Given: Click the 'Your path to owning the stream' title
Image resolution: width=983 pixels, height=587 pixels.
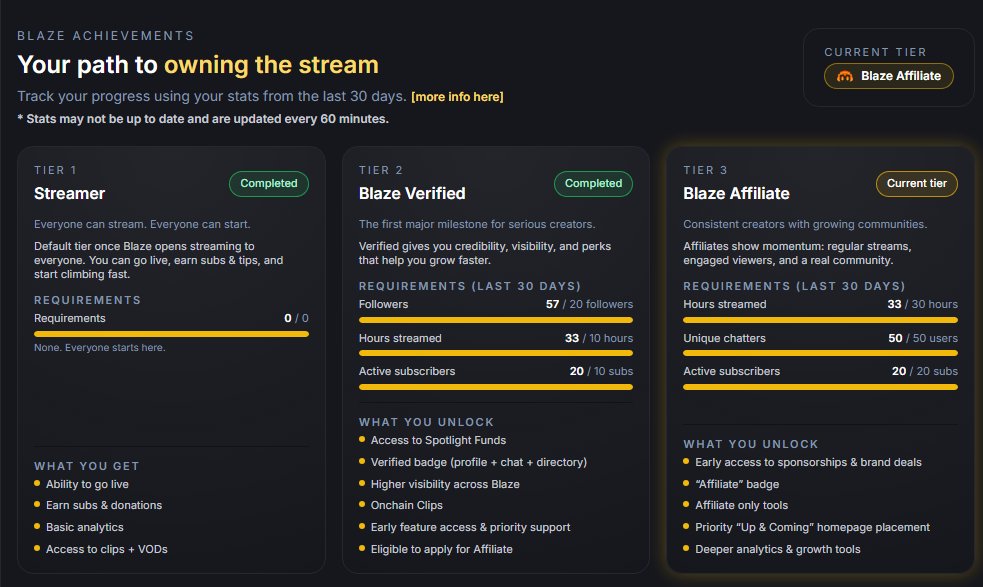Looking at the screenshot, I should 198,65.
